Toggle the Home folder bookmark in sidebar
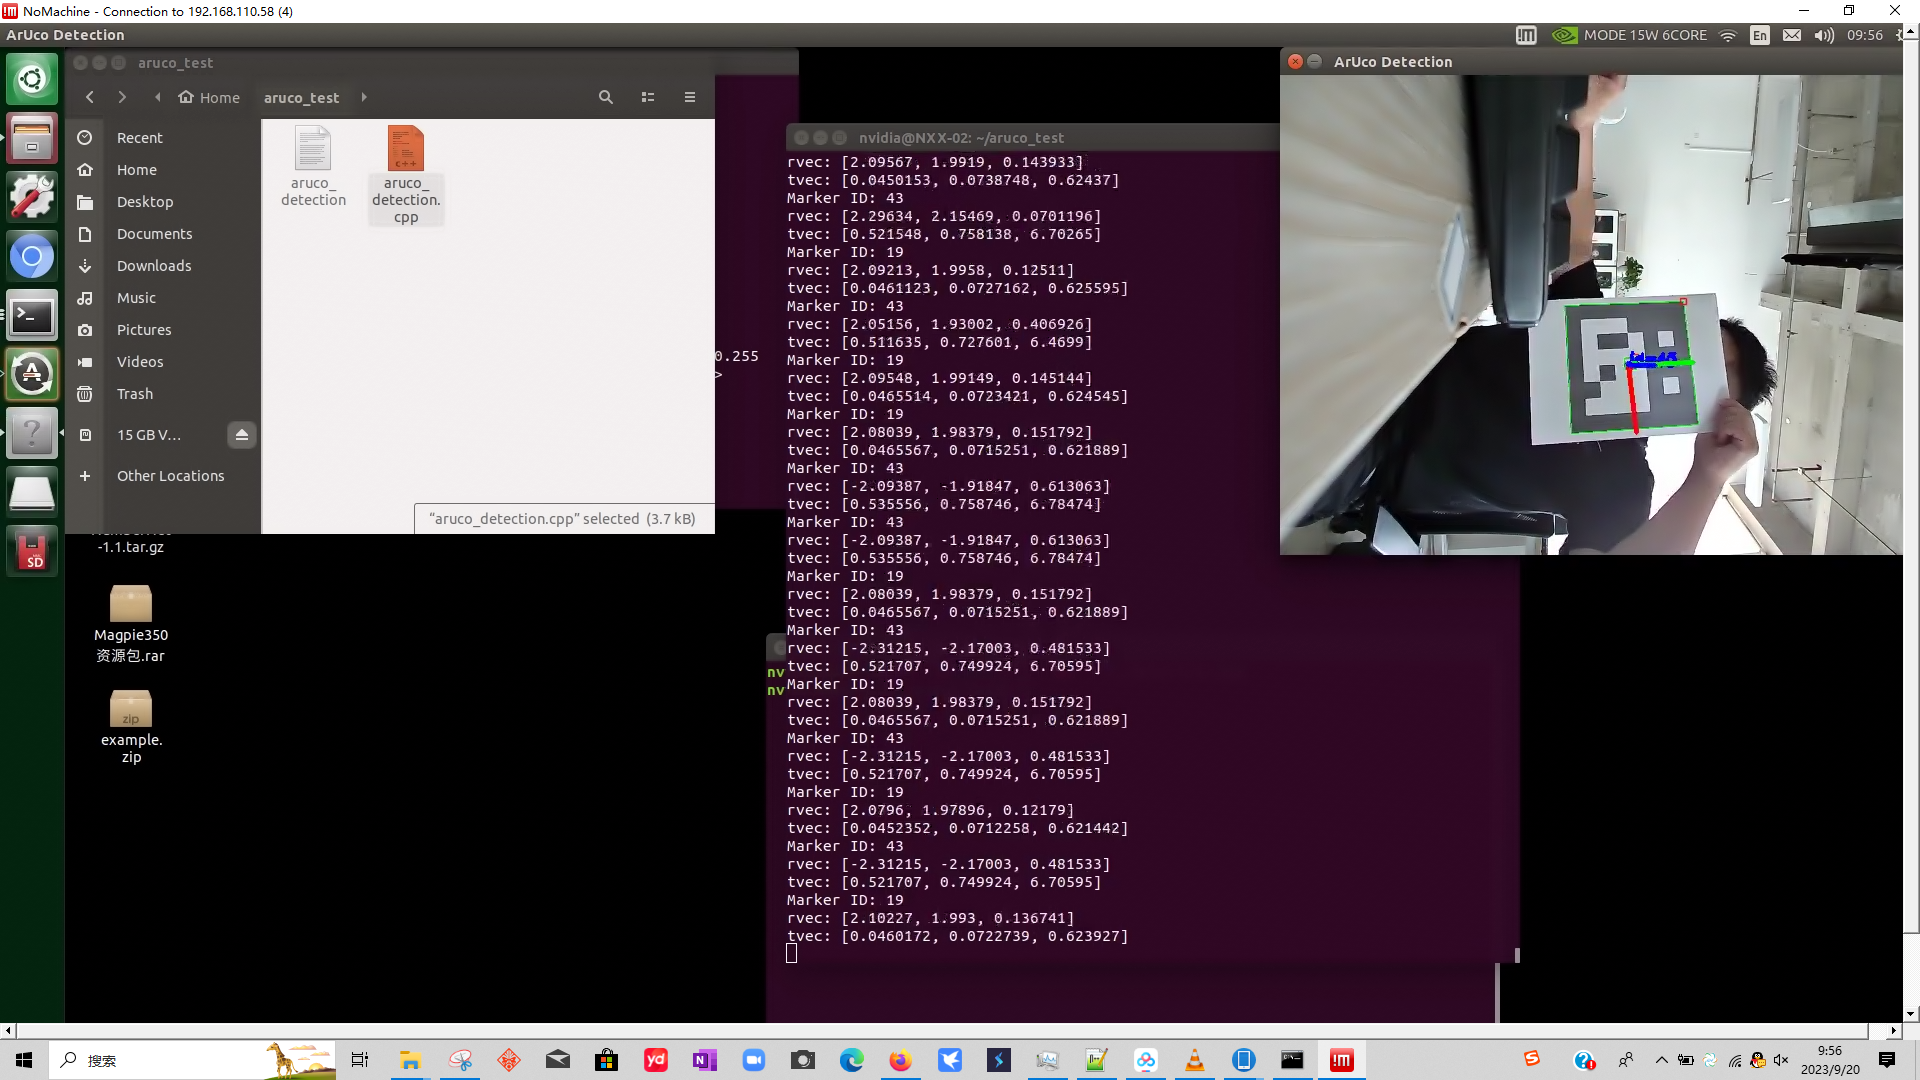The image size is (1920, 1080). (136, 169)
